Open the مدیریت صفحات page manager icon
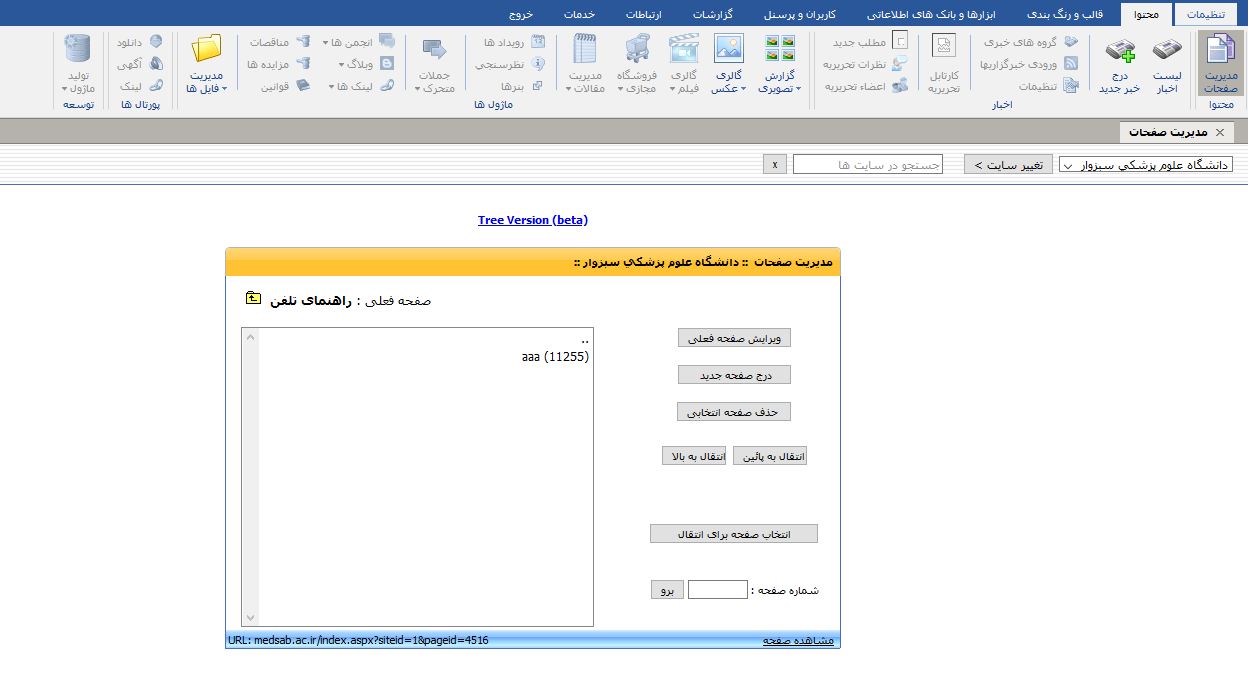Screen dimensions: 1248x677 (x=1220, y=50)
